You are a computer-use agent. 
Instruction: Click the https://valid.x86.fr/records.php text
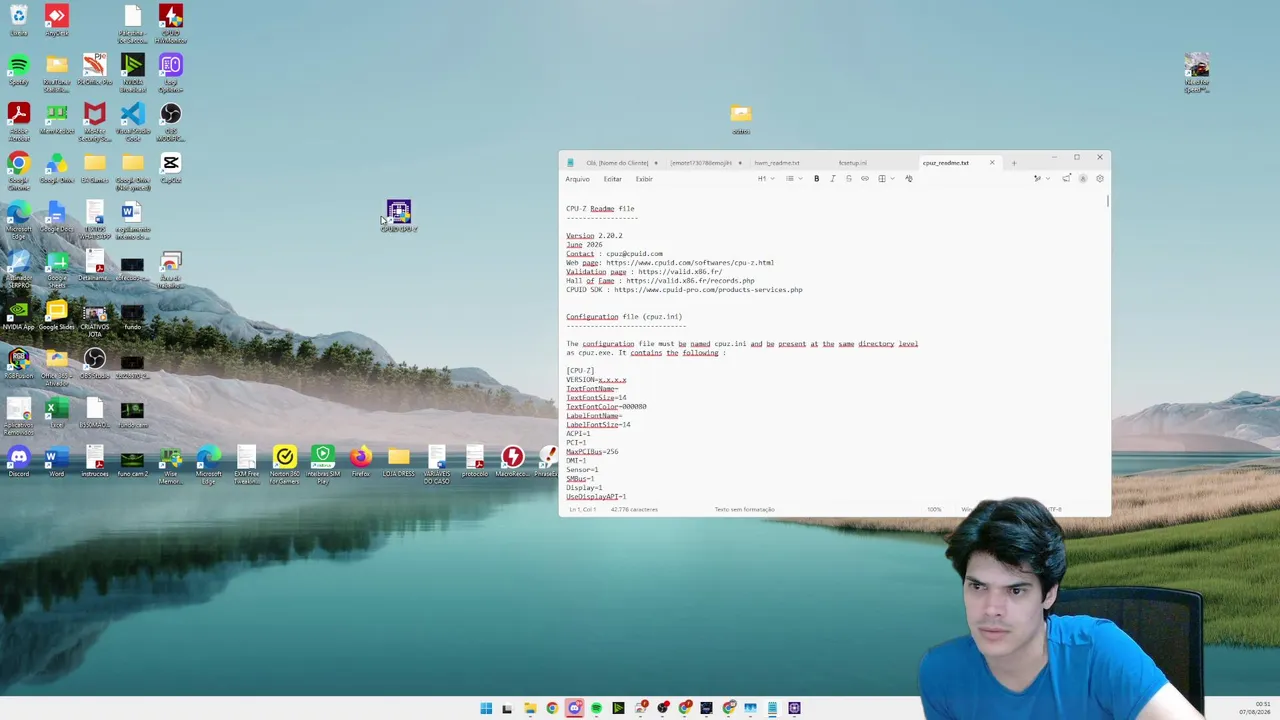690,281
